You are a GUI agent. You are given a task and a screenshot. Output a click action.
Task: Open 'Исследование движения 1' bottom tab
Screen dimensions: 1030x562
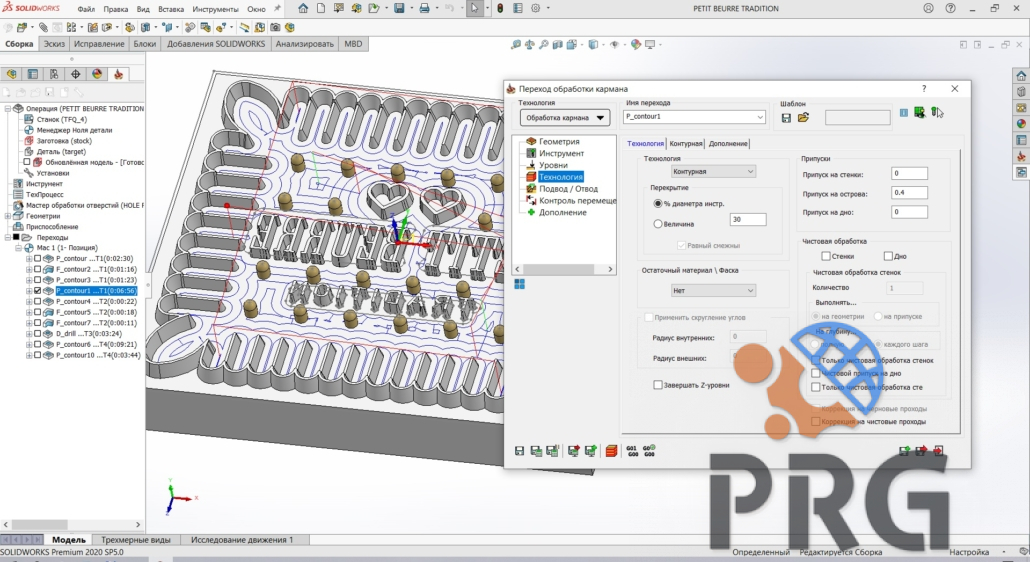pyautogui.click(x=242, y=540)
